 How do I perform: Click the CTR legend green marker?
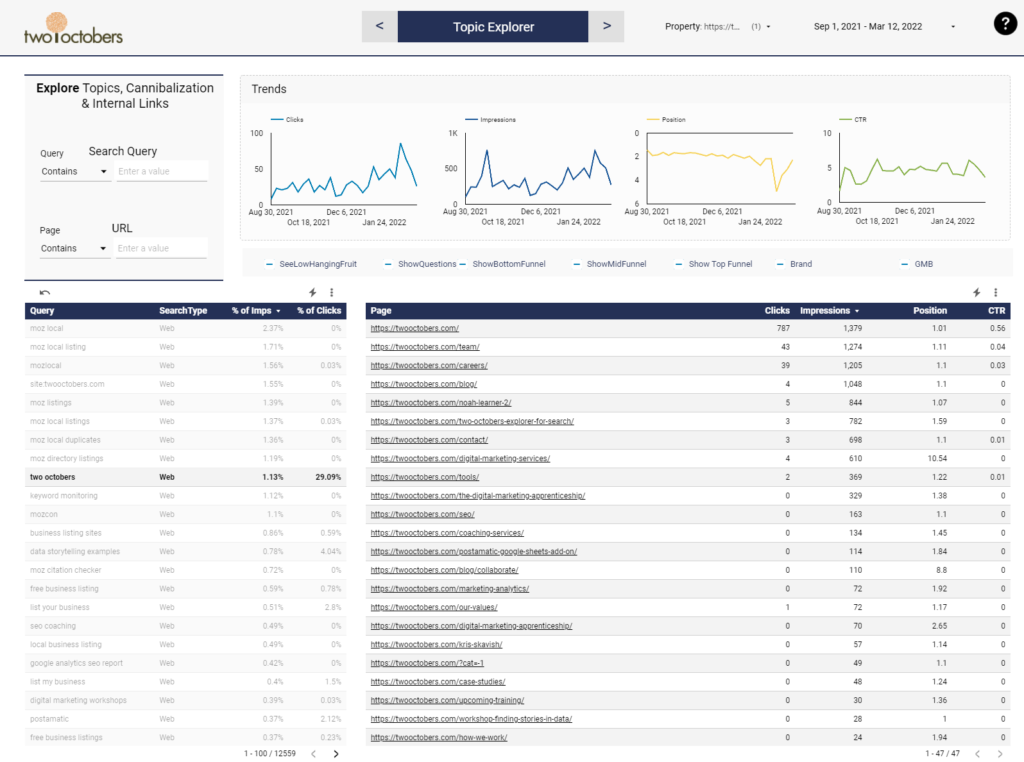[845, 119]
